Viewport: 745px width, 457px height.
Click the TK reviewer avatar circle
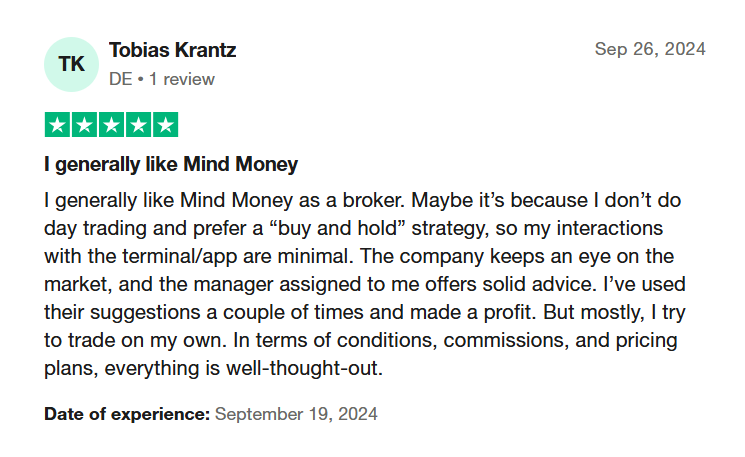click(71, 64)
